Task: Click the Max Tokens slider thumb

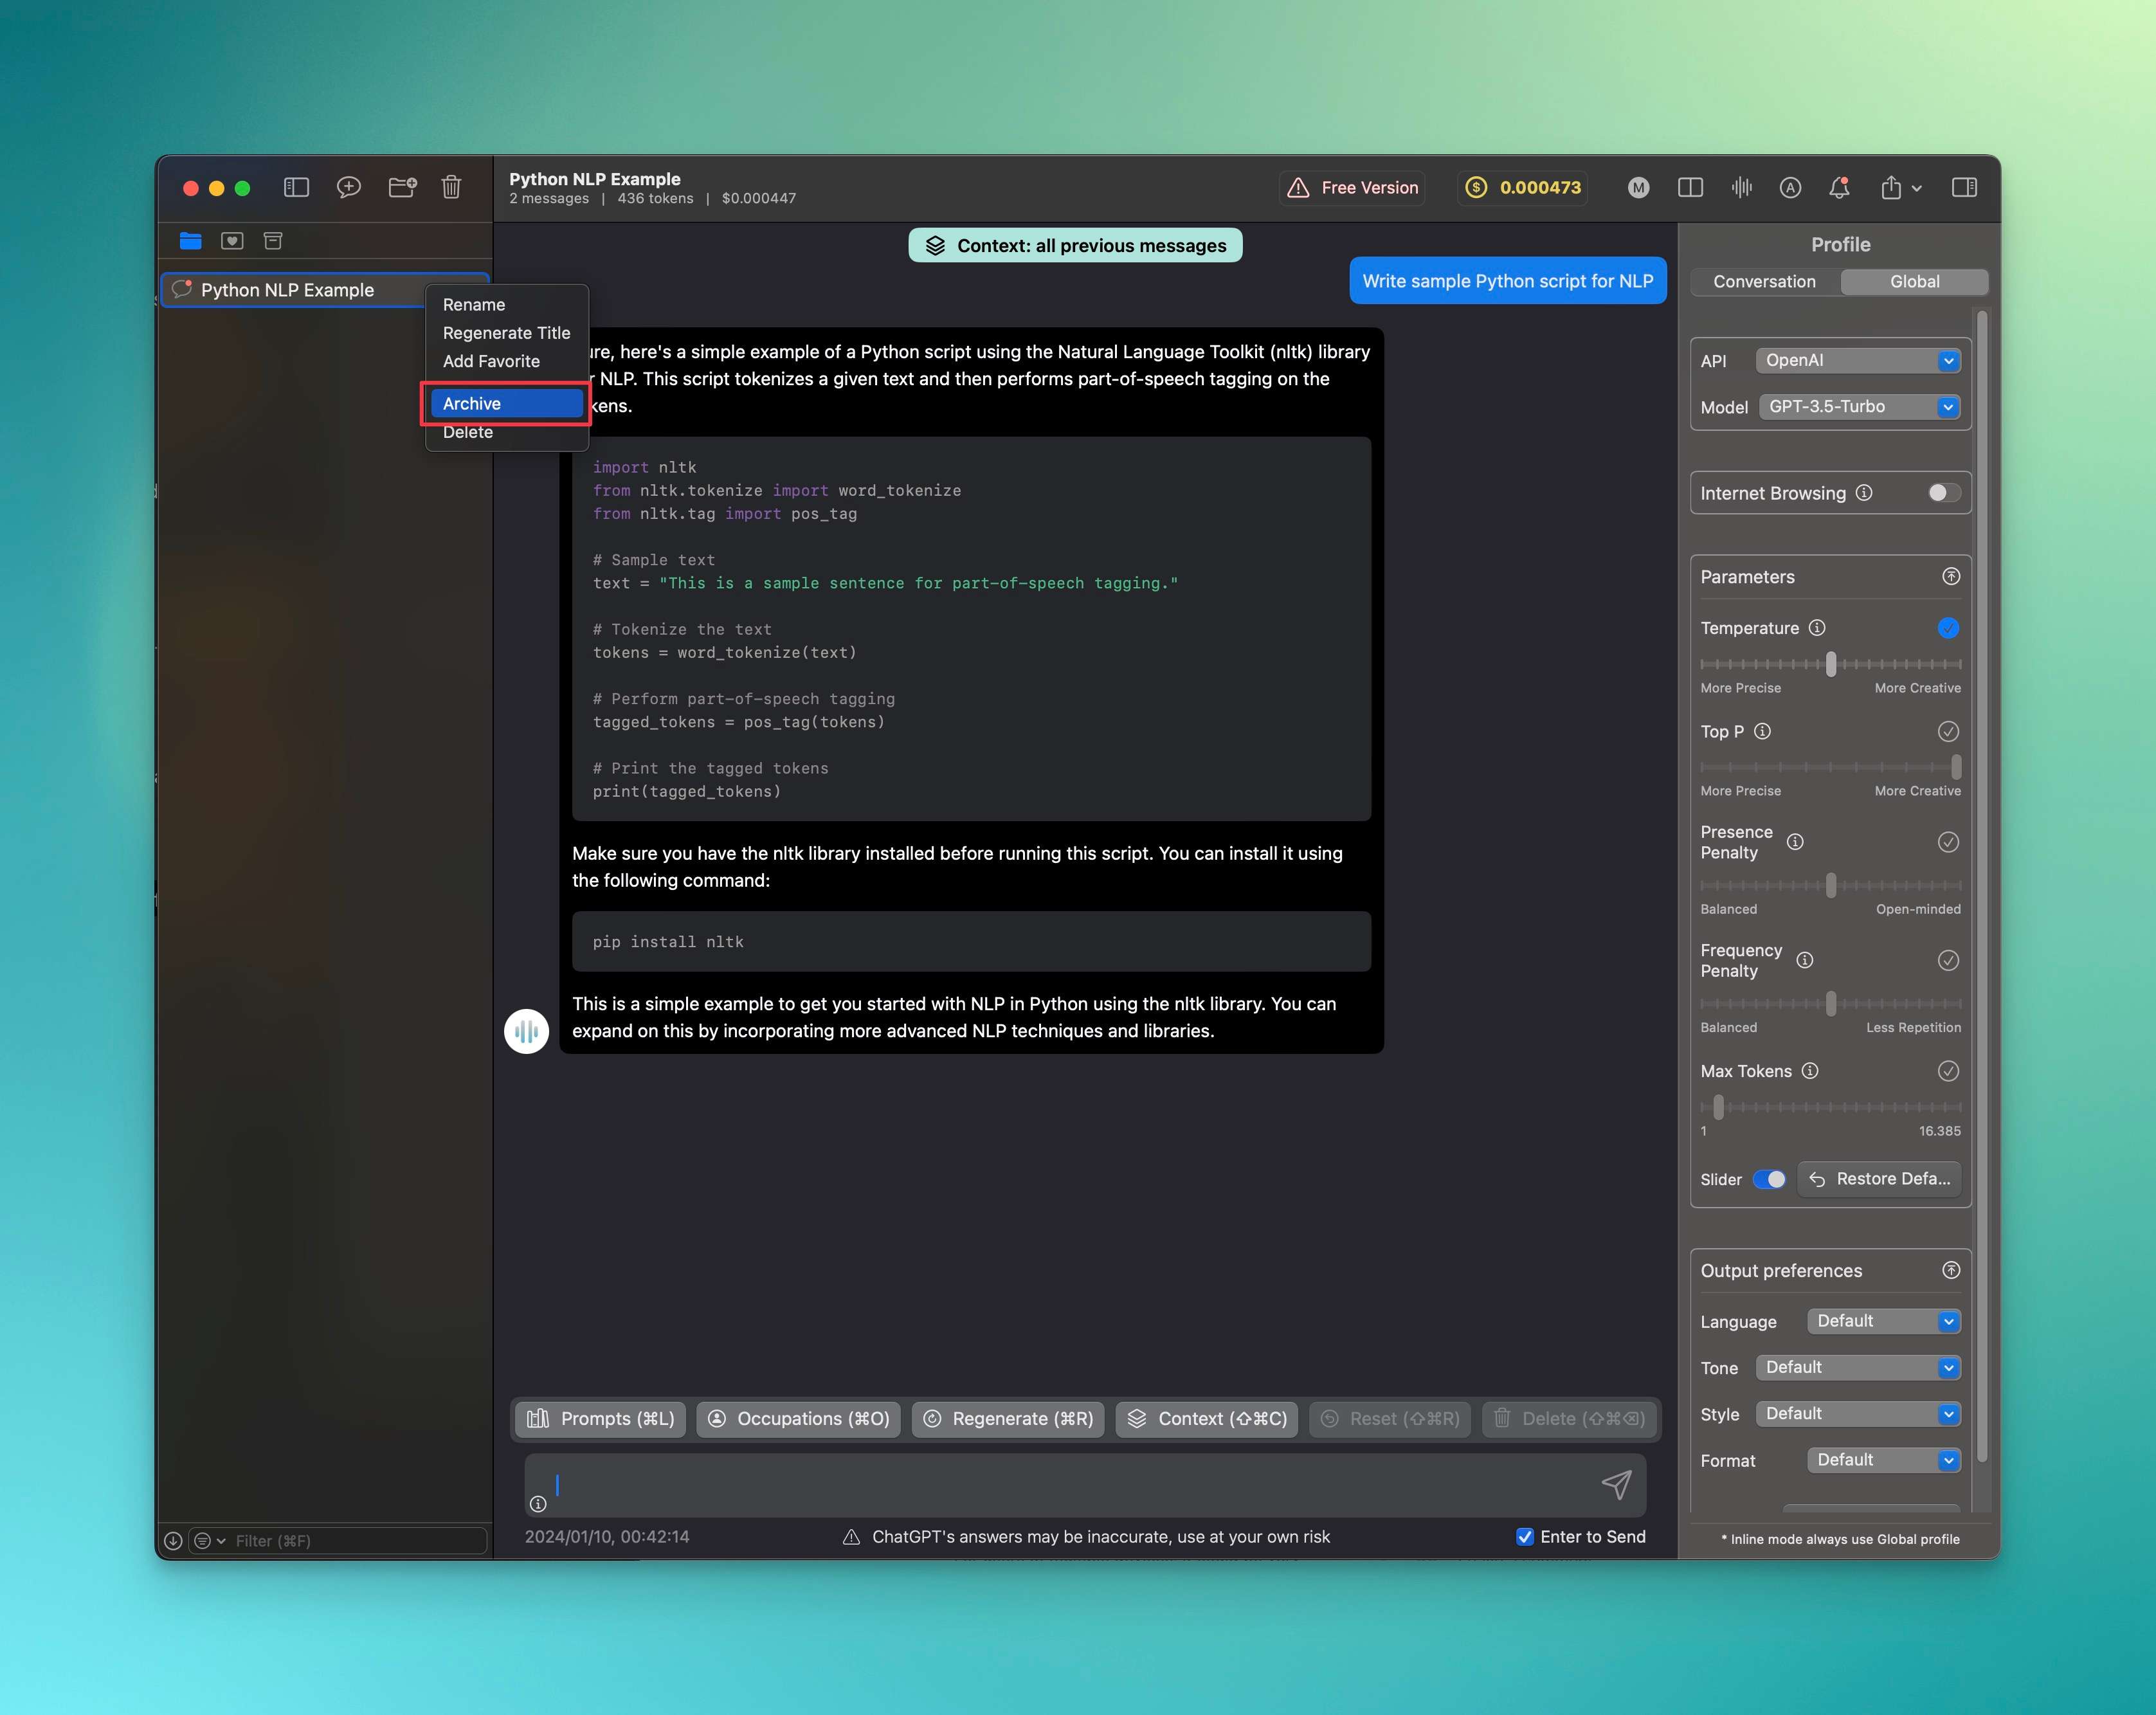Action: [x=1719, y=1107]
